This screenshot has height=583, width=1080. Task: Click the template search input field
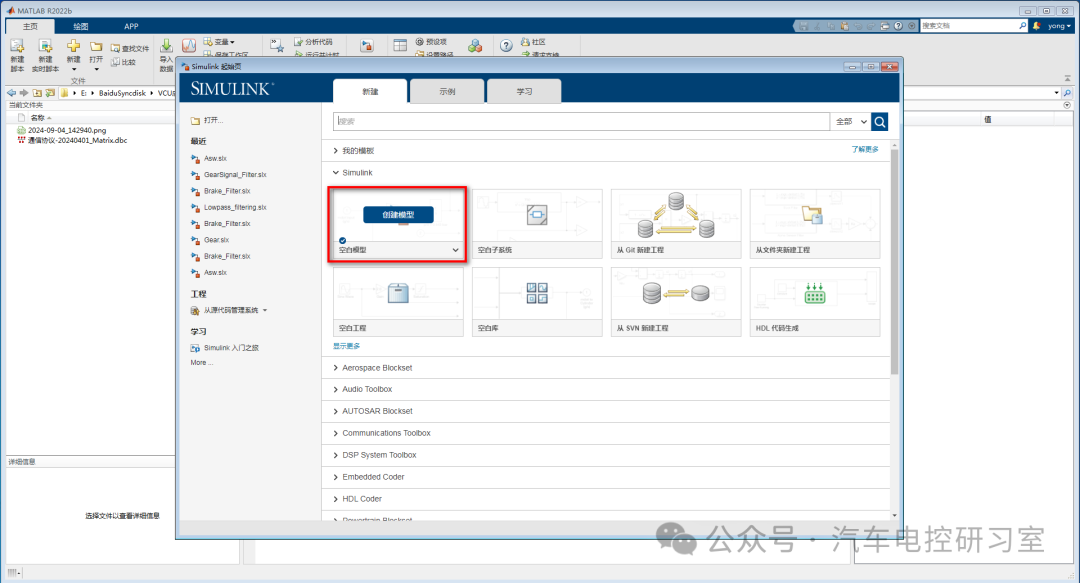[x=580, y=121]
